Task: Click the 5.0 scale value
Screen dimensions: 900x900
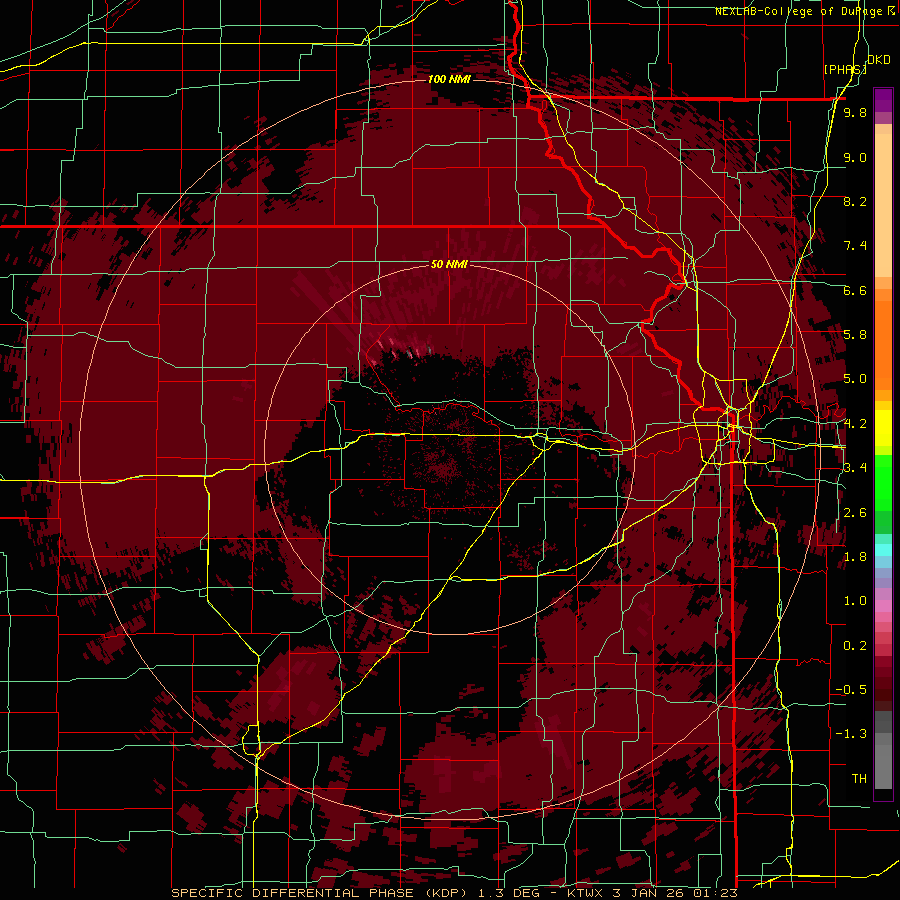Action: click(x=855, y=379)
